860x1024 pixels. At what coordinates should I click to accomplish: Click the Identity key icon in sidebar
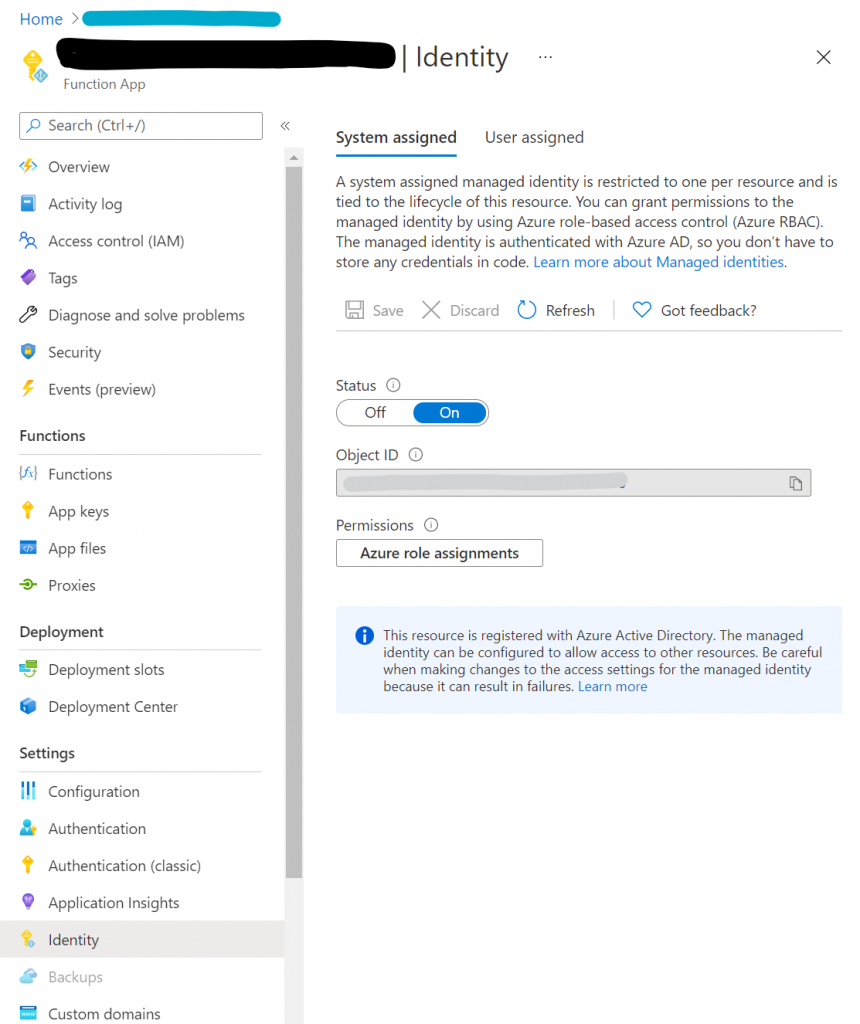point(28,939)
